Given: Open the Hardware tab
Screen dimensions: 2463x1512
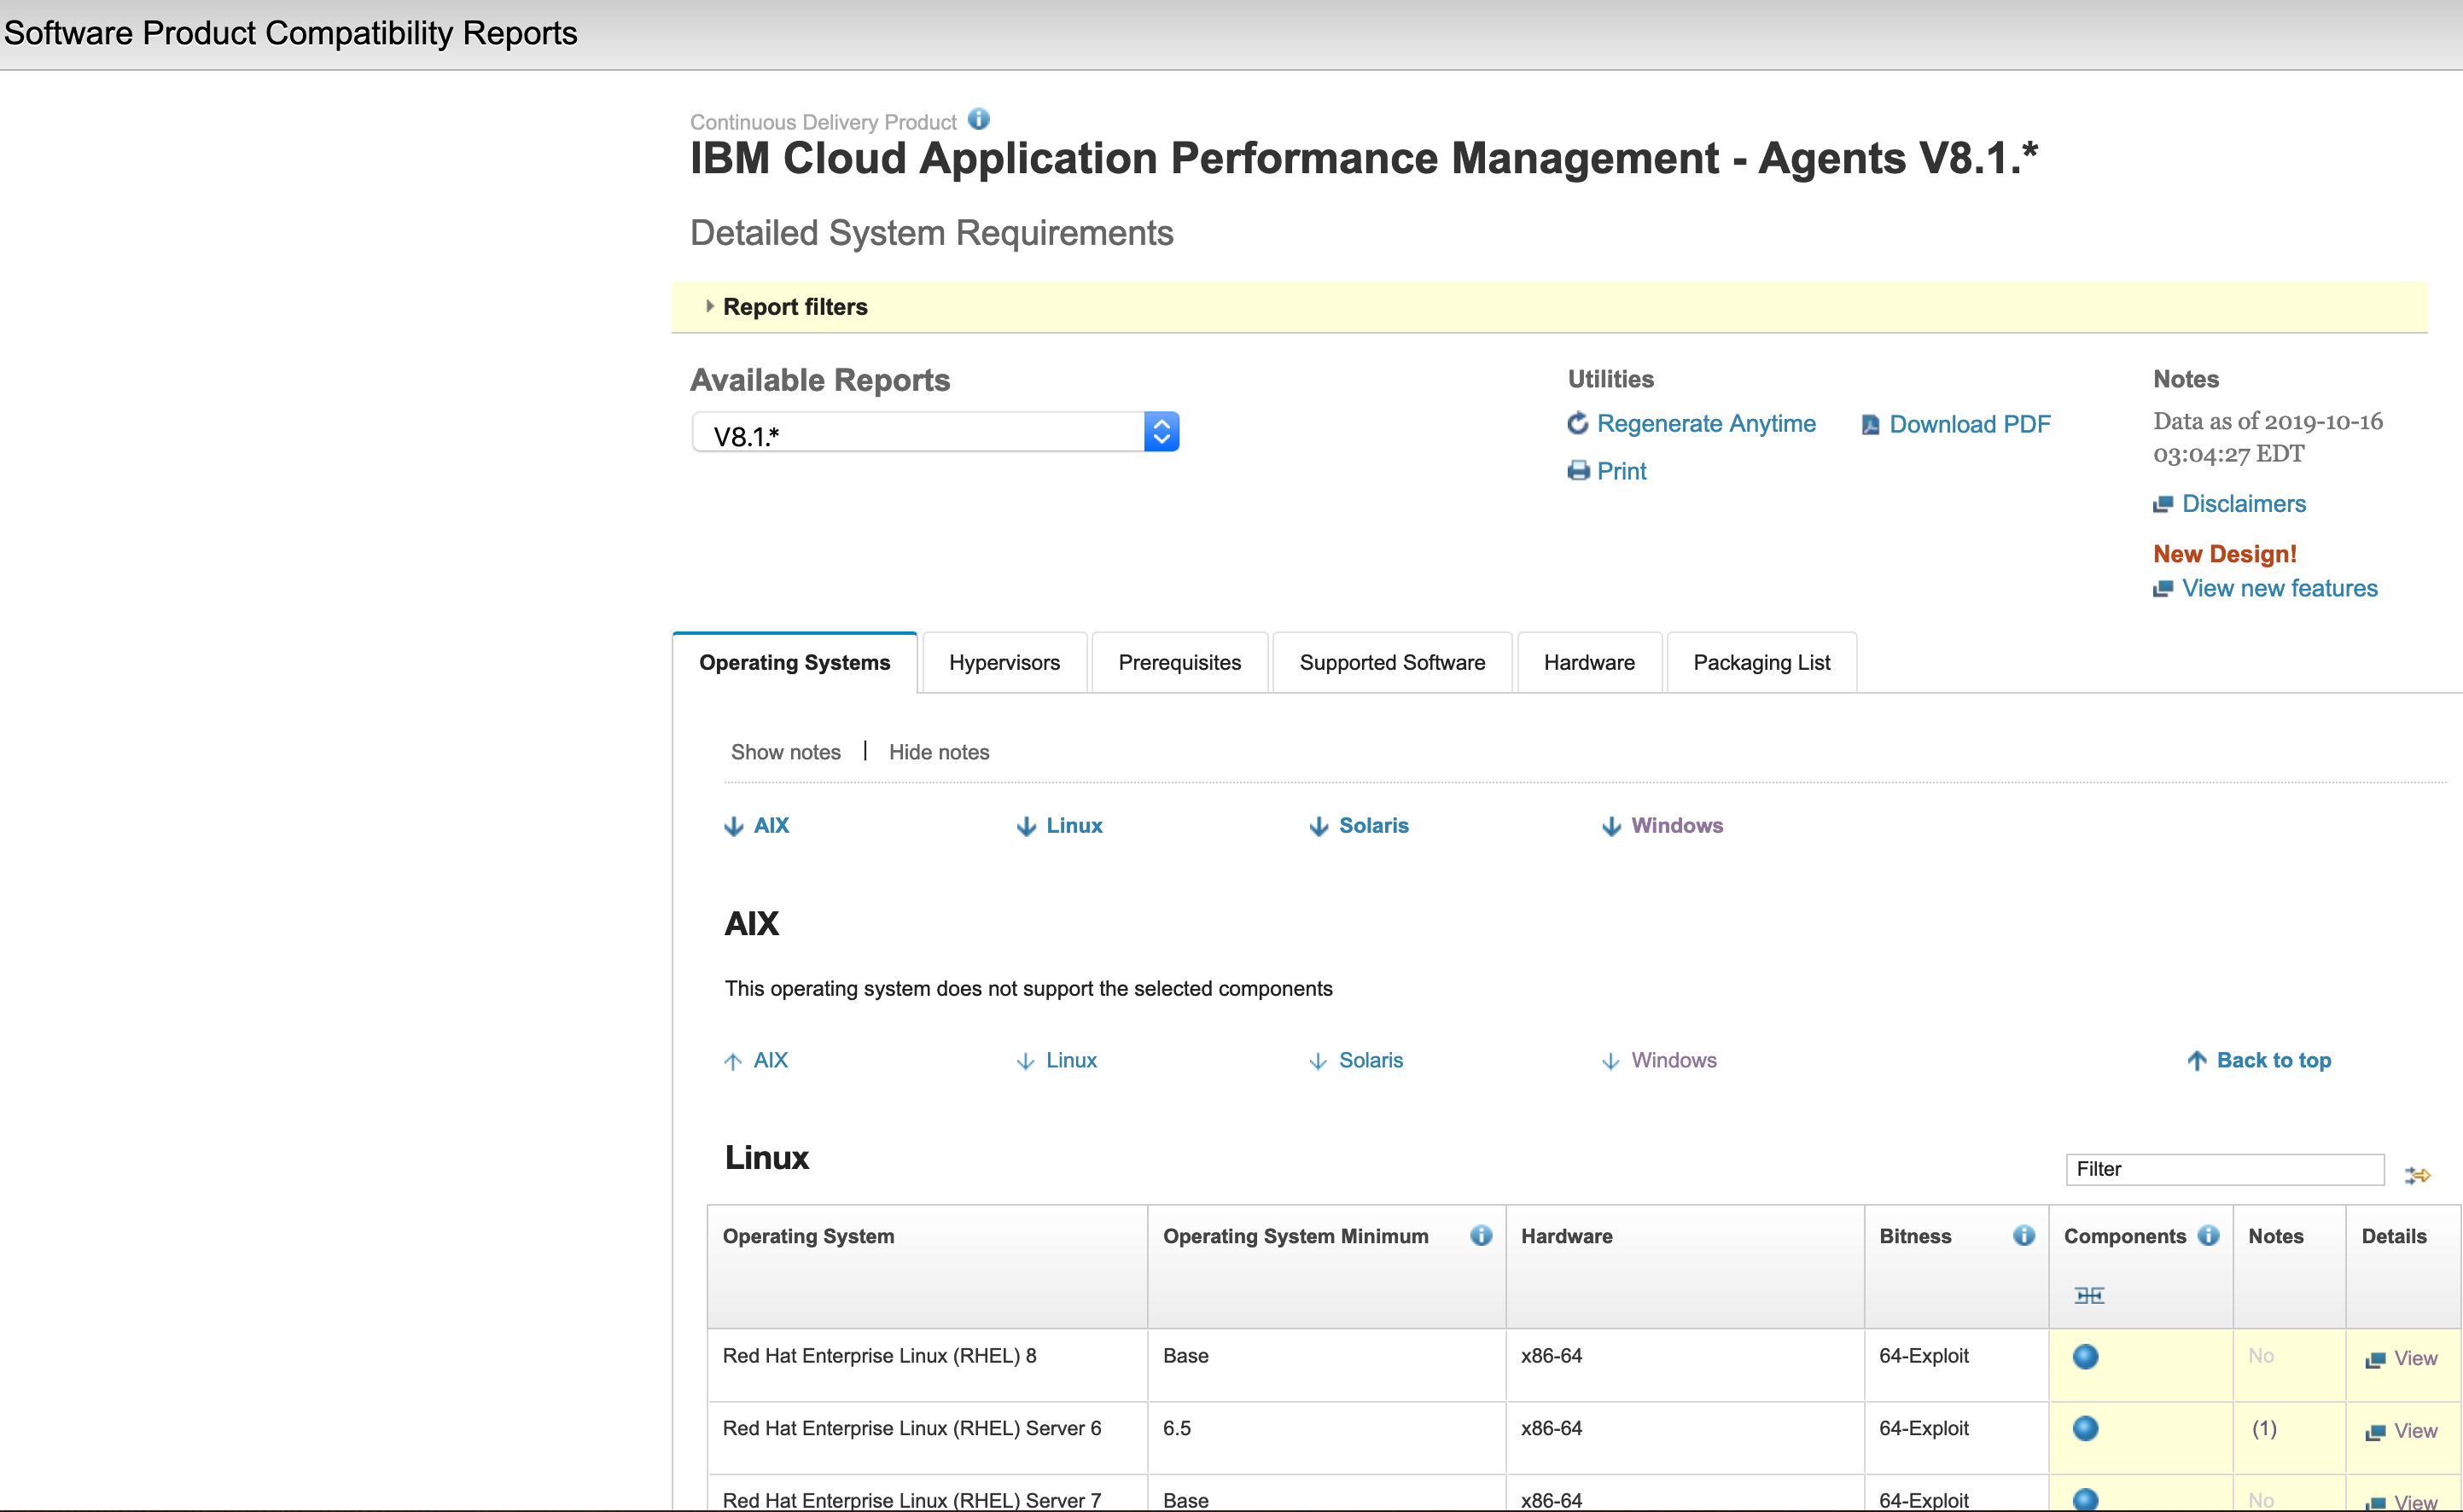Looking at the screenshot, I should [1589, 662].
